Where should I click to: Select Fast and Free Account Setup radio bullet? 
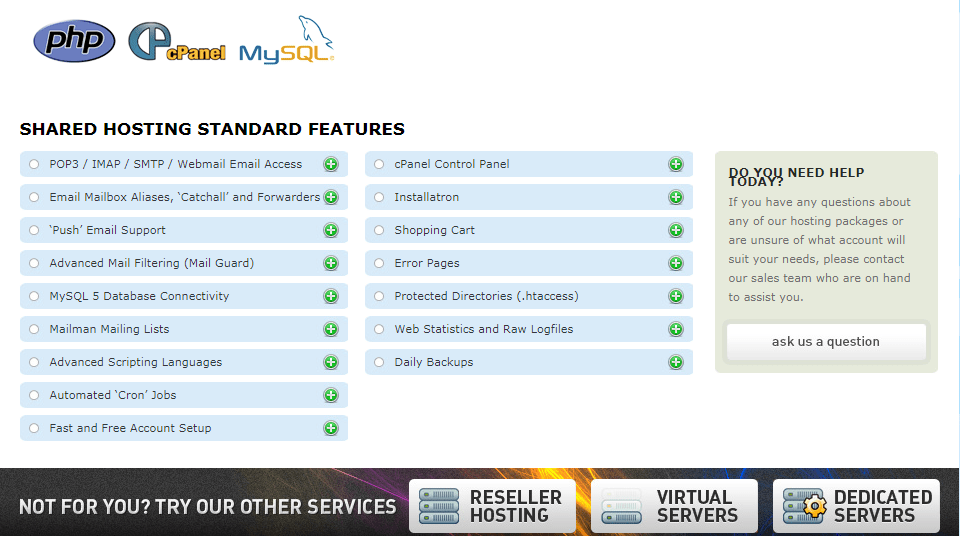[34, 428]
